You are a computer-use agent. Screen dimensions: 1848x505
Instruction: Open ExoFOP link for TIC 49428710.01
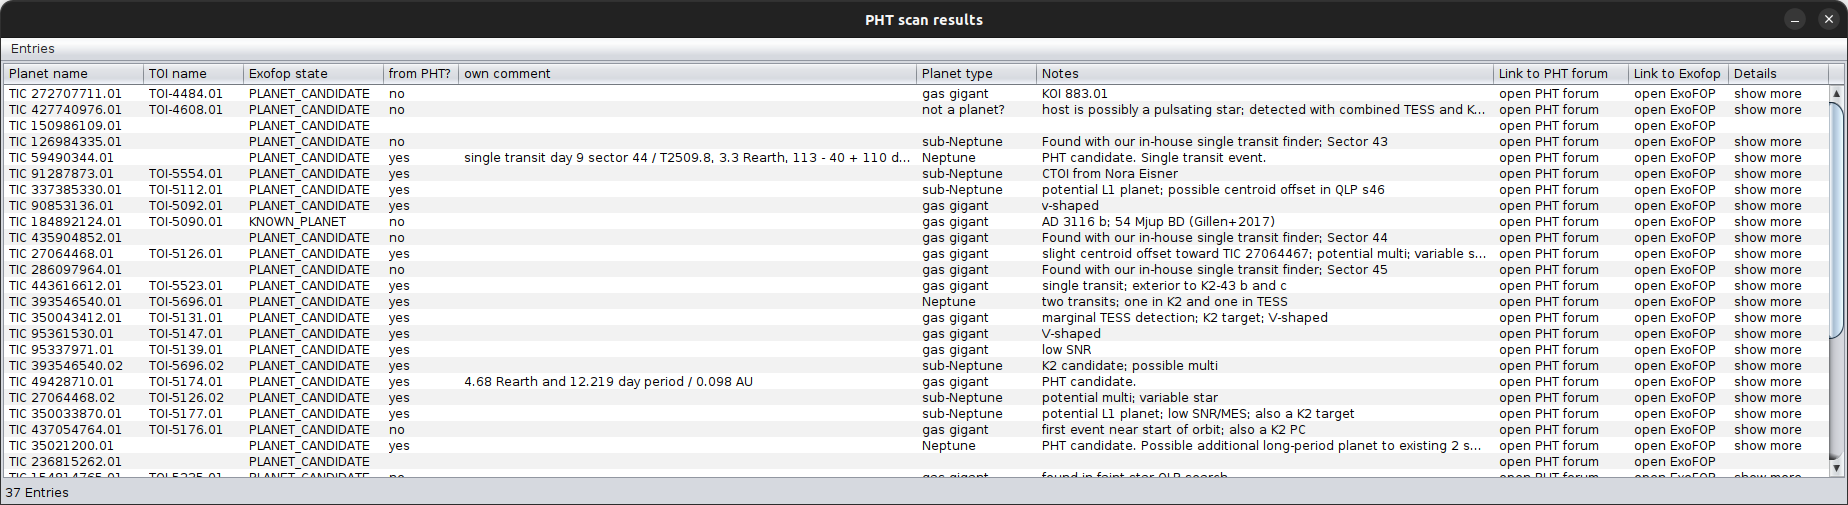pos(1674,382)
